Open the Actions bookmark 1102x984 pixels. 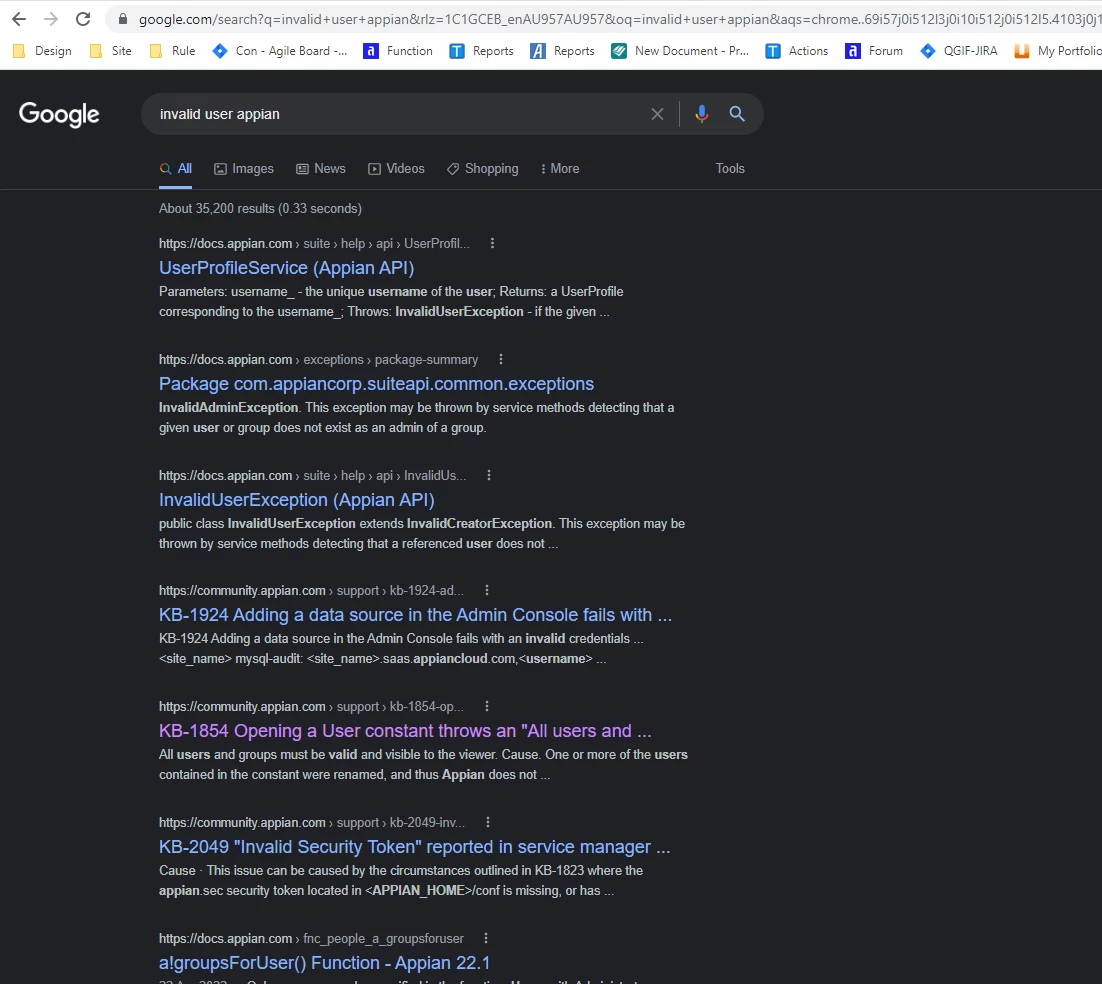click(796, 51)
